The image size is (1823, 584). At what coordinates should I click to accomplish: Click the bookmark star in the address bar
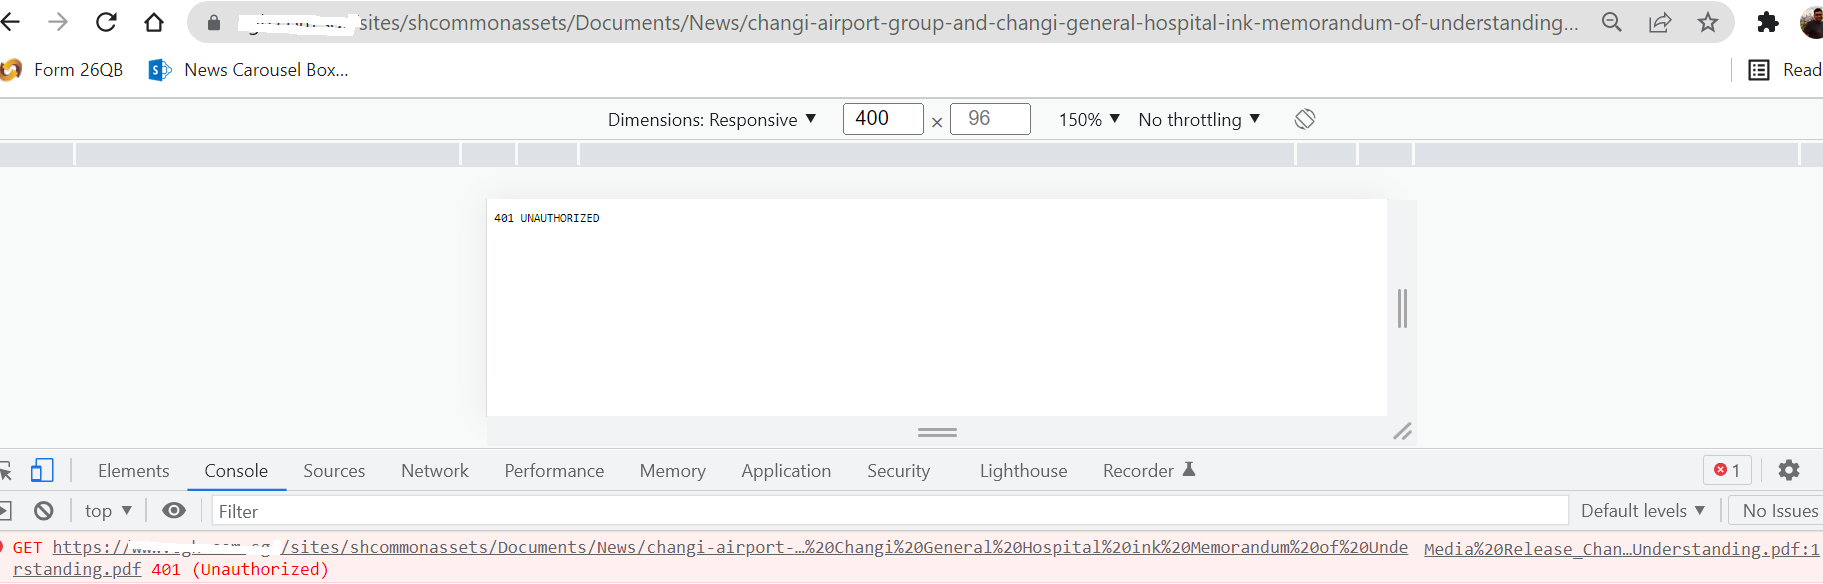(1708, 22)
